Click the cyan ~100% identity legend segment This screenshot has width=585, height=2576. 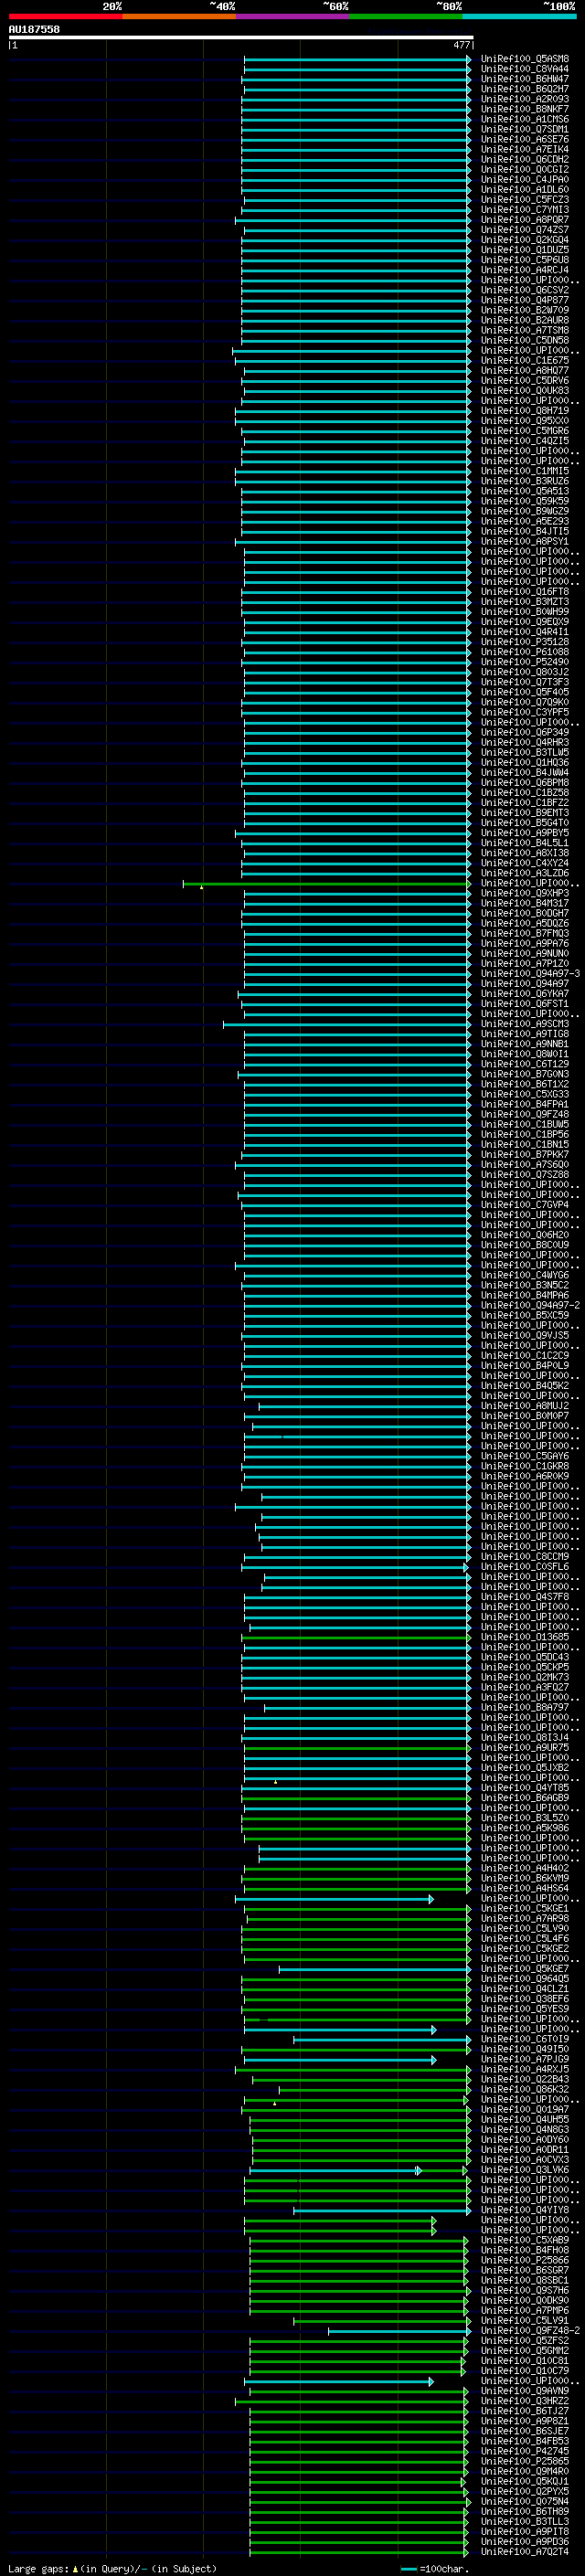pyautogui.click(x=519, y=16)
